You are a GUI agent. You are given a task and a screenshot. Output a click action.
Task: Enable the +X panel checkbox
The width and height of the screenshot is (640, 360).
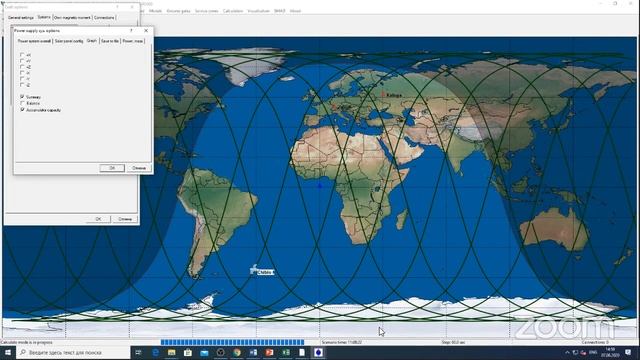coord(22,54)
